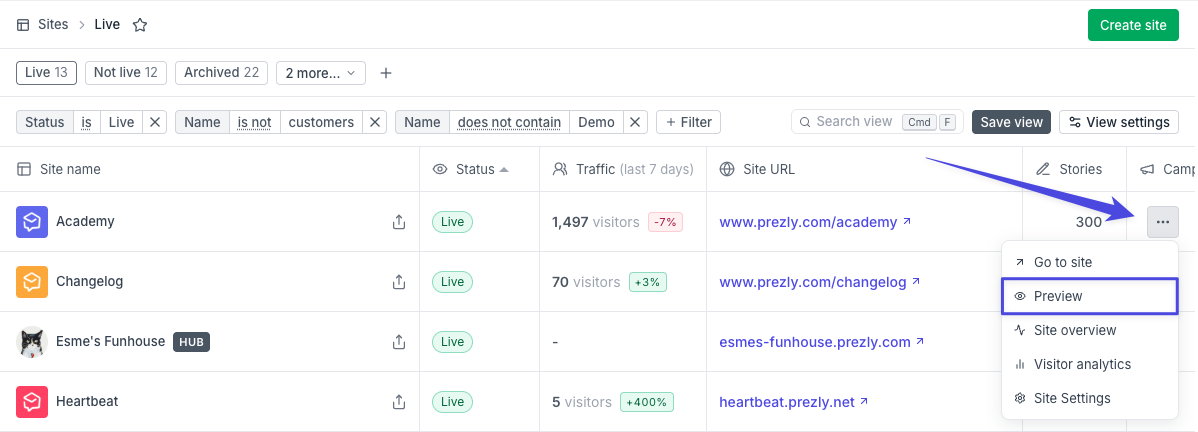The width and height of the screenshot is (1198, 432).
Task: Star the Live view as favorite
Action: [x=140, y=25]
